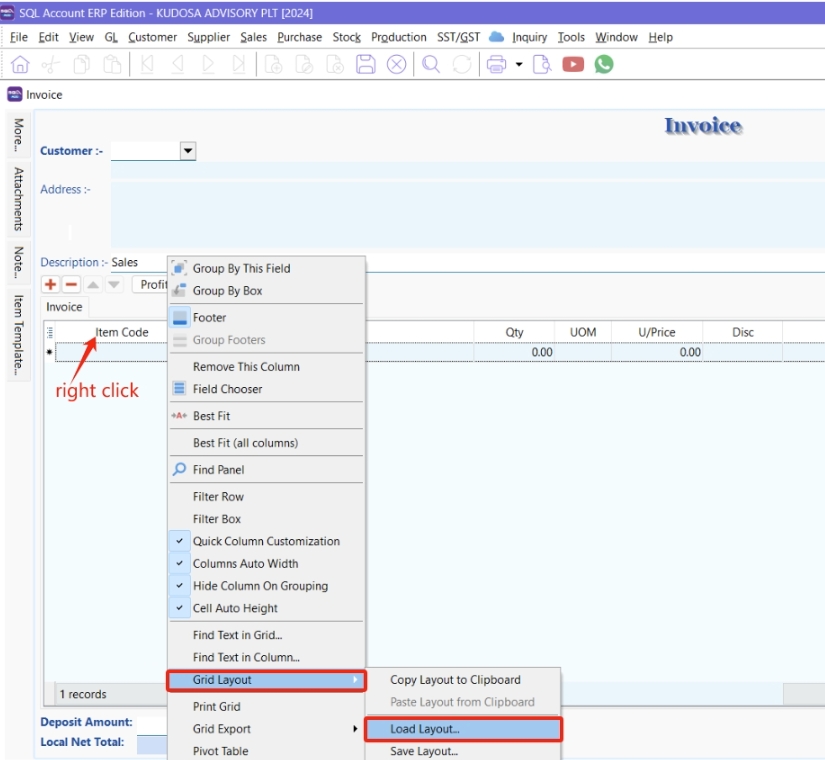Open the Customer dropdown arrow
This screenshot has width=825, height=760.
click(x=187, y=151)
